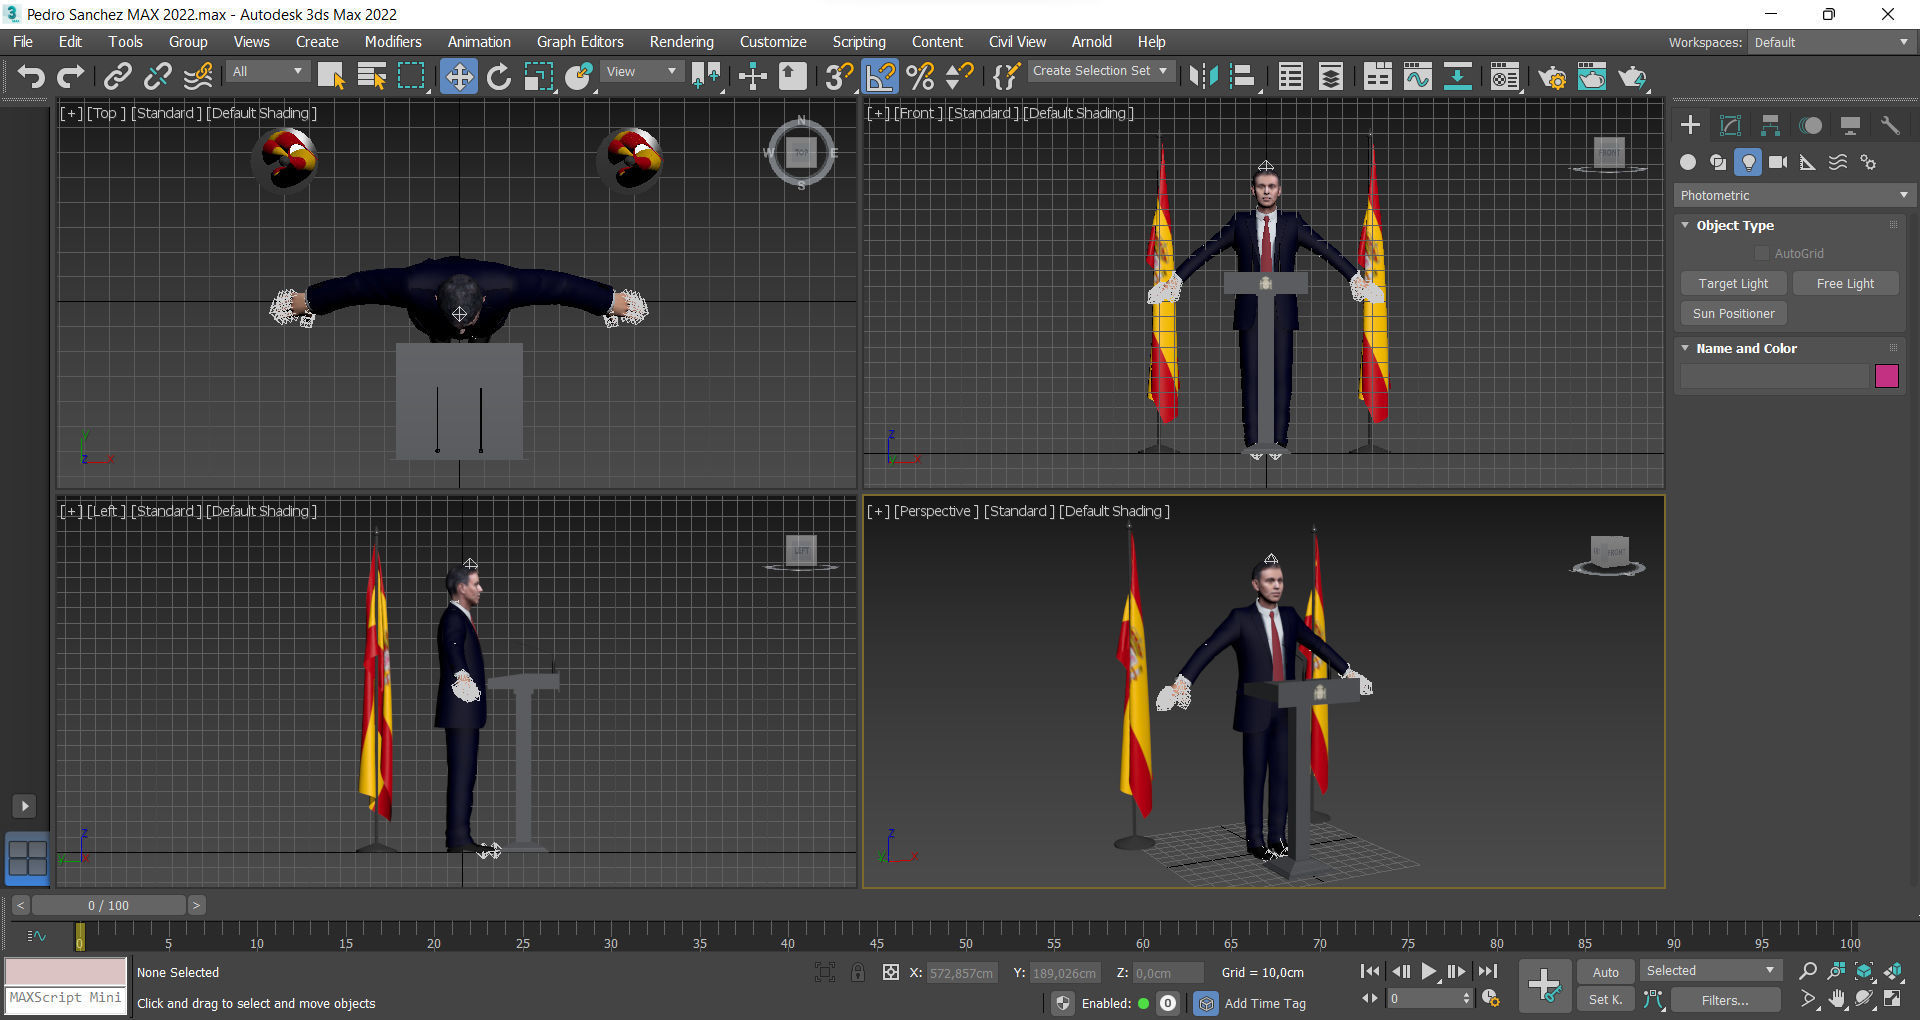This screenshot has width=1920, height=1020.
Task: Click the Mirror tool icon
Action: 1203,76
